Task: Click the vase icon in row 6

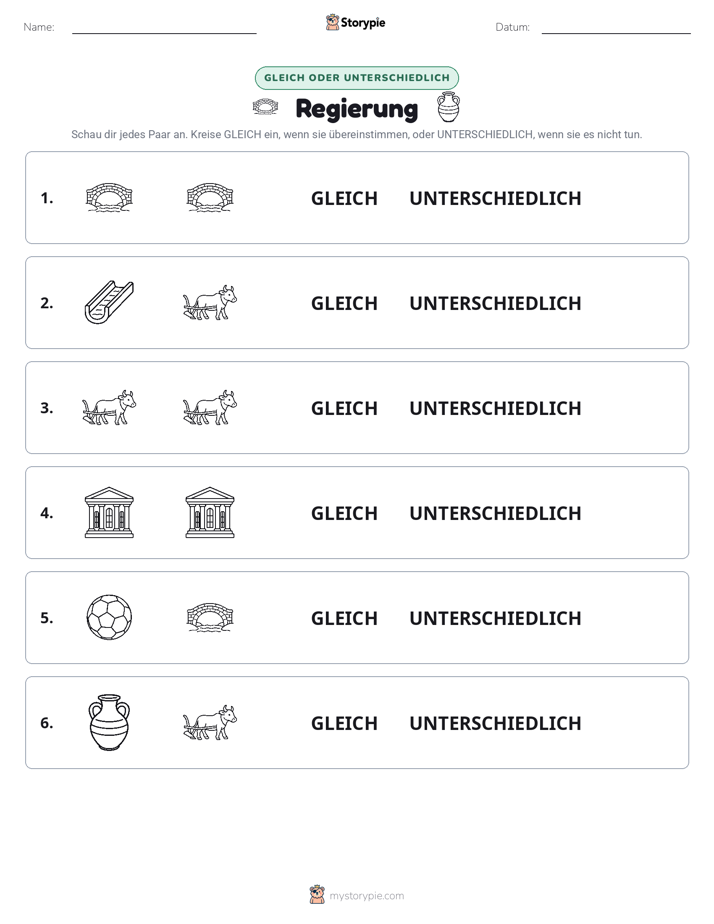Action: [109, 722]
